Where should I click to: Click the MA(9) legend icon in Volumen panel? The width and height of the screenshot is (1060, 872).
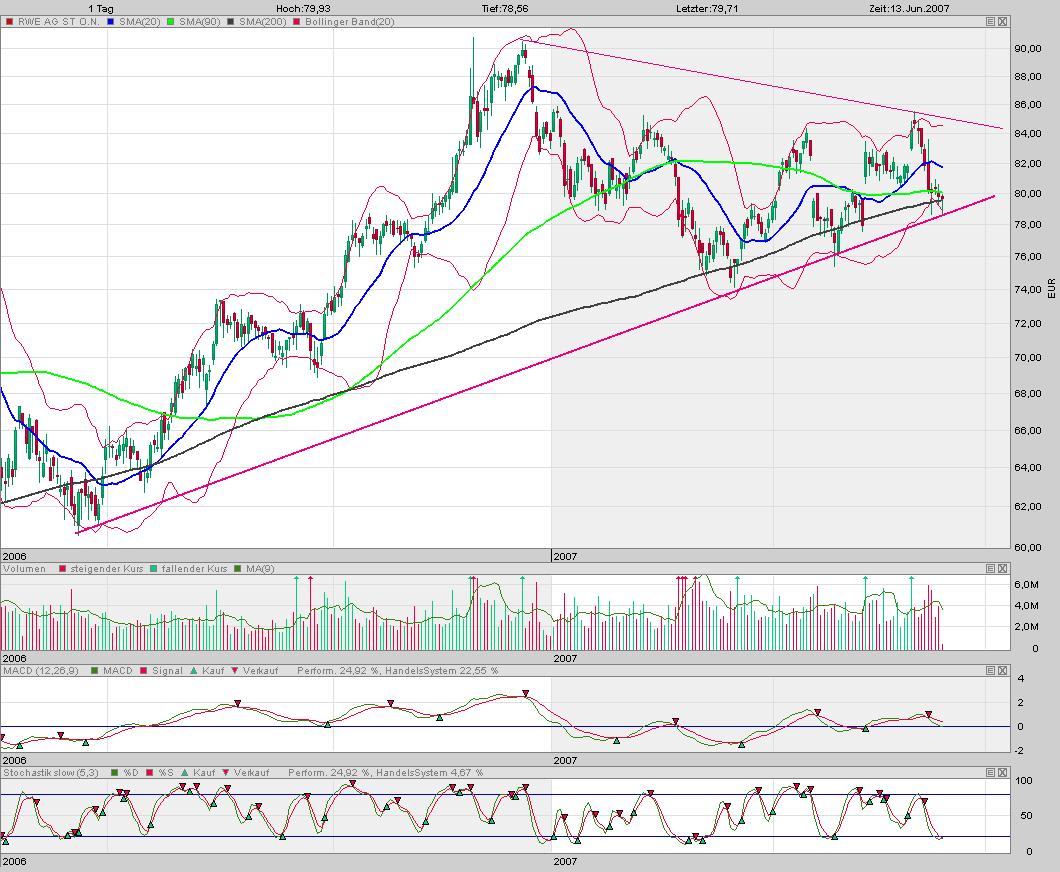tap(238, 567)
